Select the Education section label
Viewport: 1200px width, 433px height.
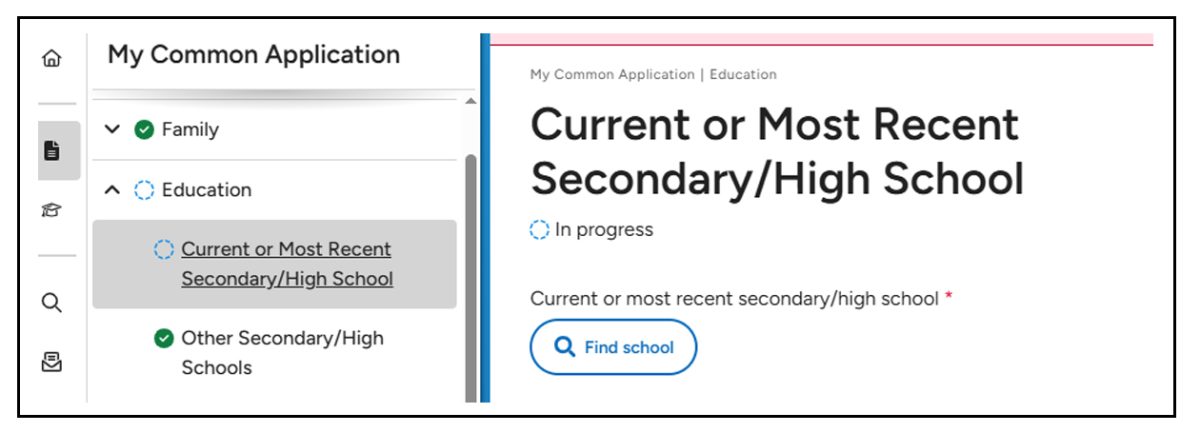pyautogui.click(x=206, y=190)
